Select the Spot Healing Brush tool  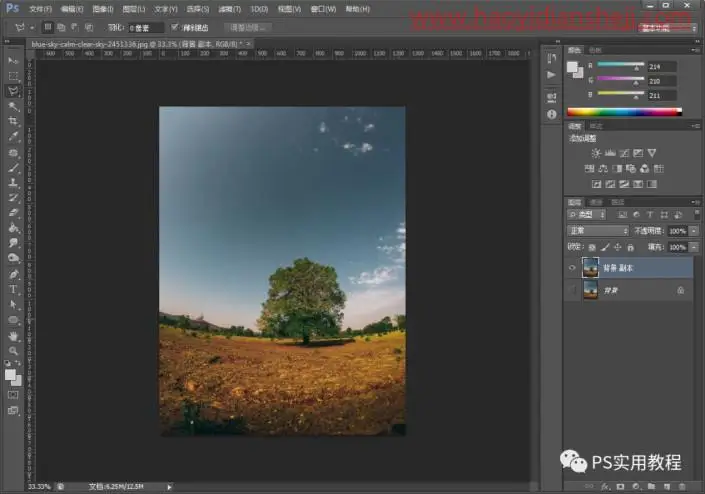tap(13, 153)
